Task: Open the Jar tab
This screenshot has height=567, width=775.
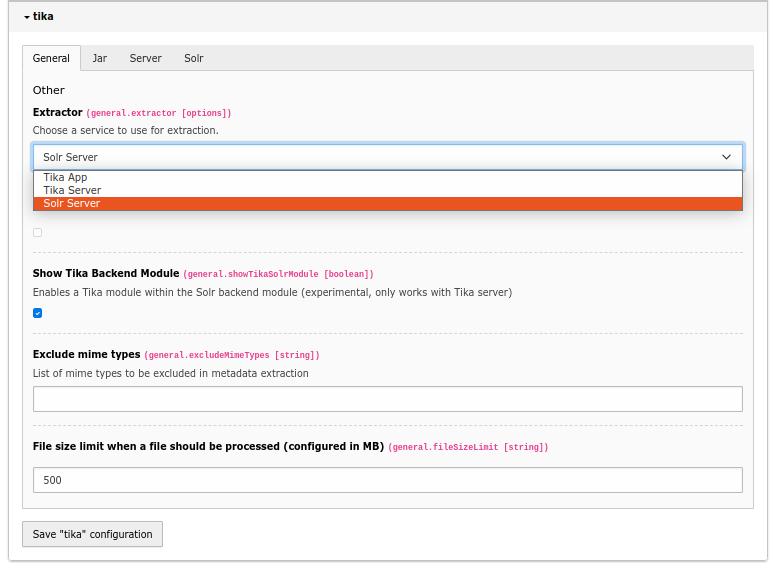Action: coord(99,58)
